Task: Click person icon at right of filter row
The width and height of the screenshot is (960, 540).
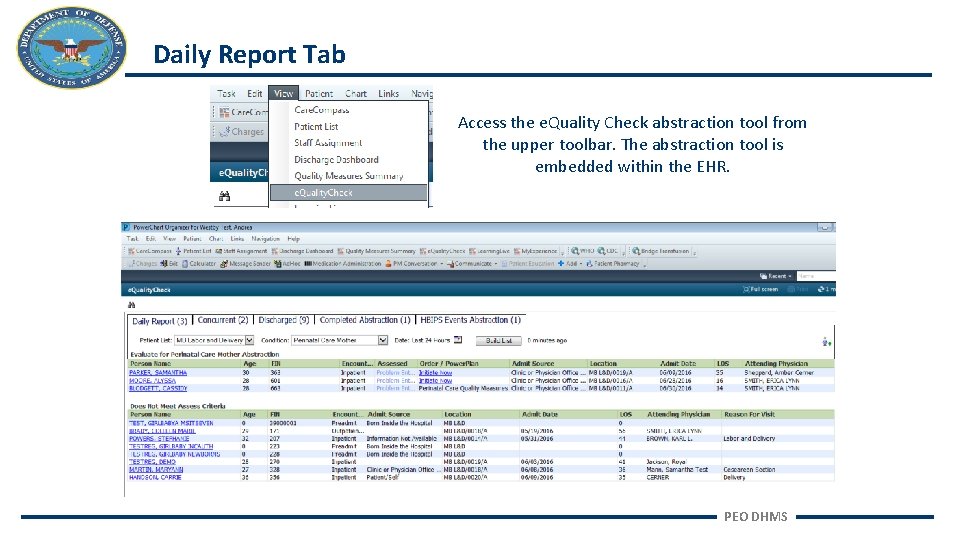Action: 827,342
